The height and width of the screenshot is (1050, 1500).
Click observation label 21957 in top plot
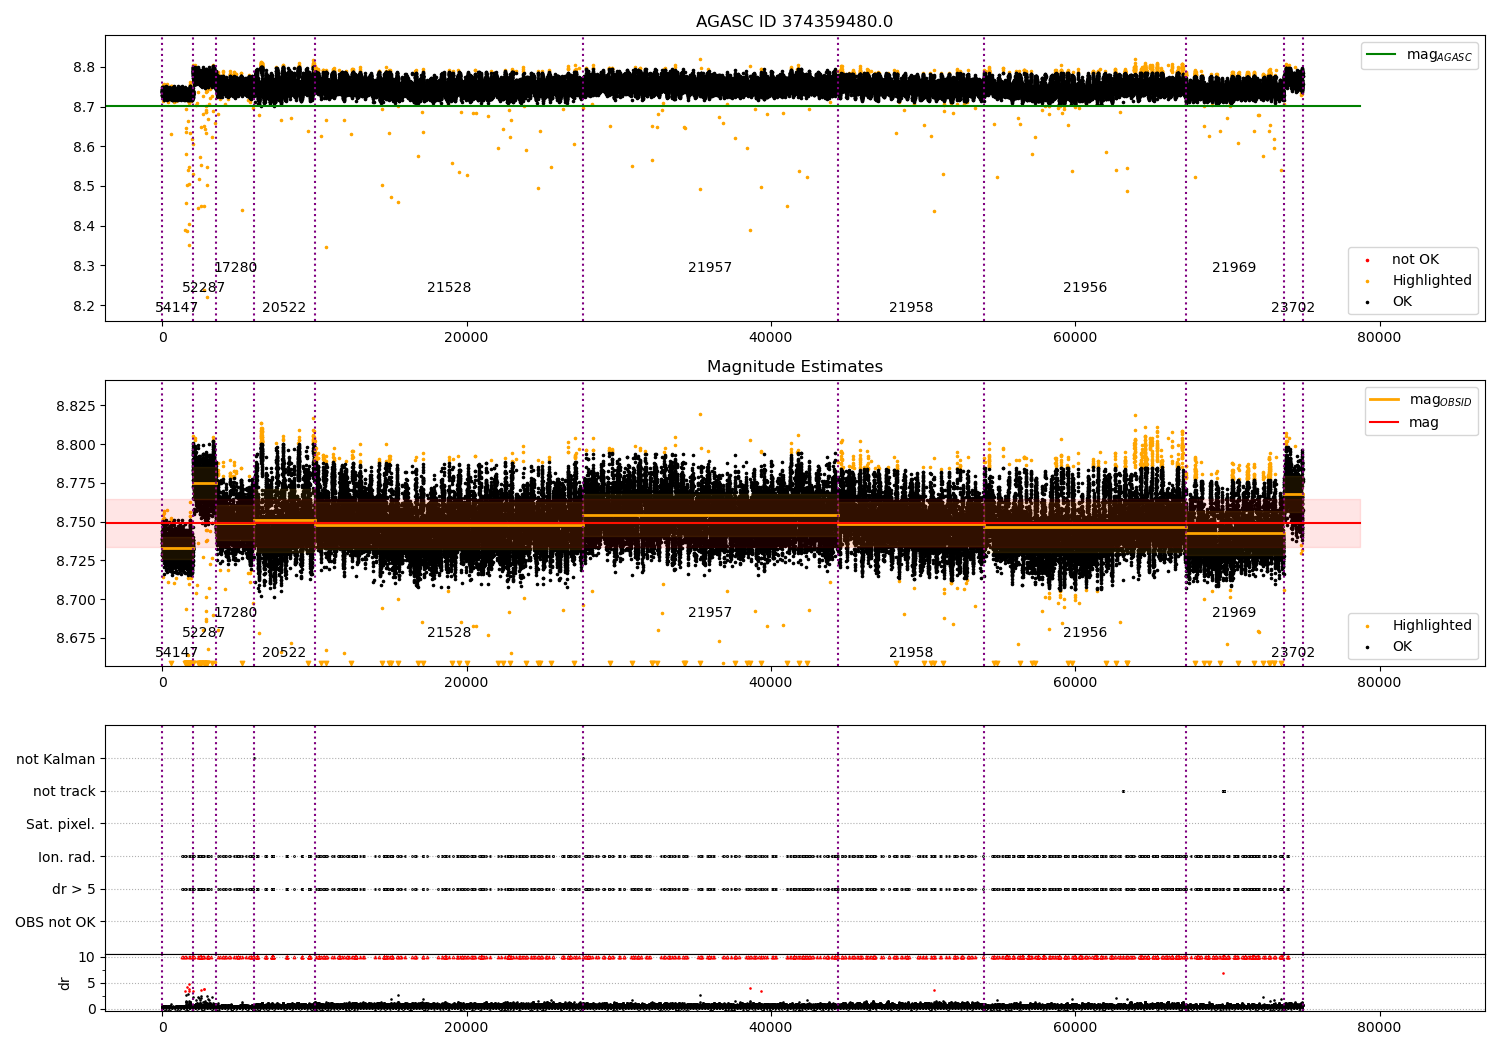[x=710, y=268]
